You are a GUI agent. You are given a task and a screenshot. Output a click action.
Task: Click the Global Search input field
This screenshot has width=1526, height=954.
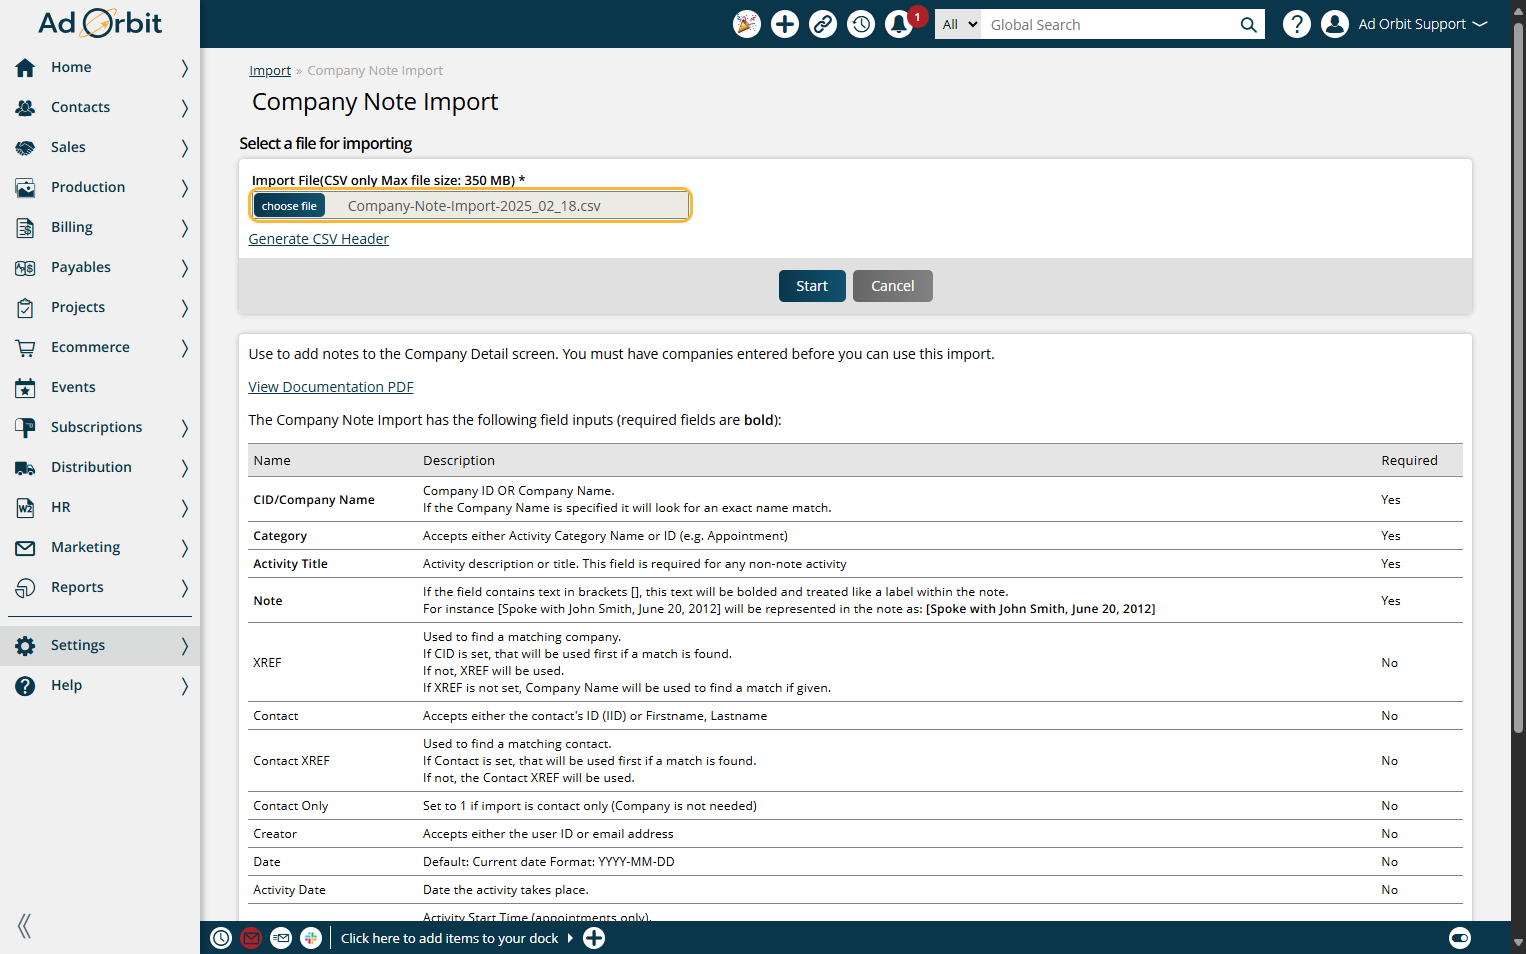[x=1108, y=25]
